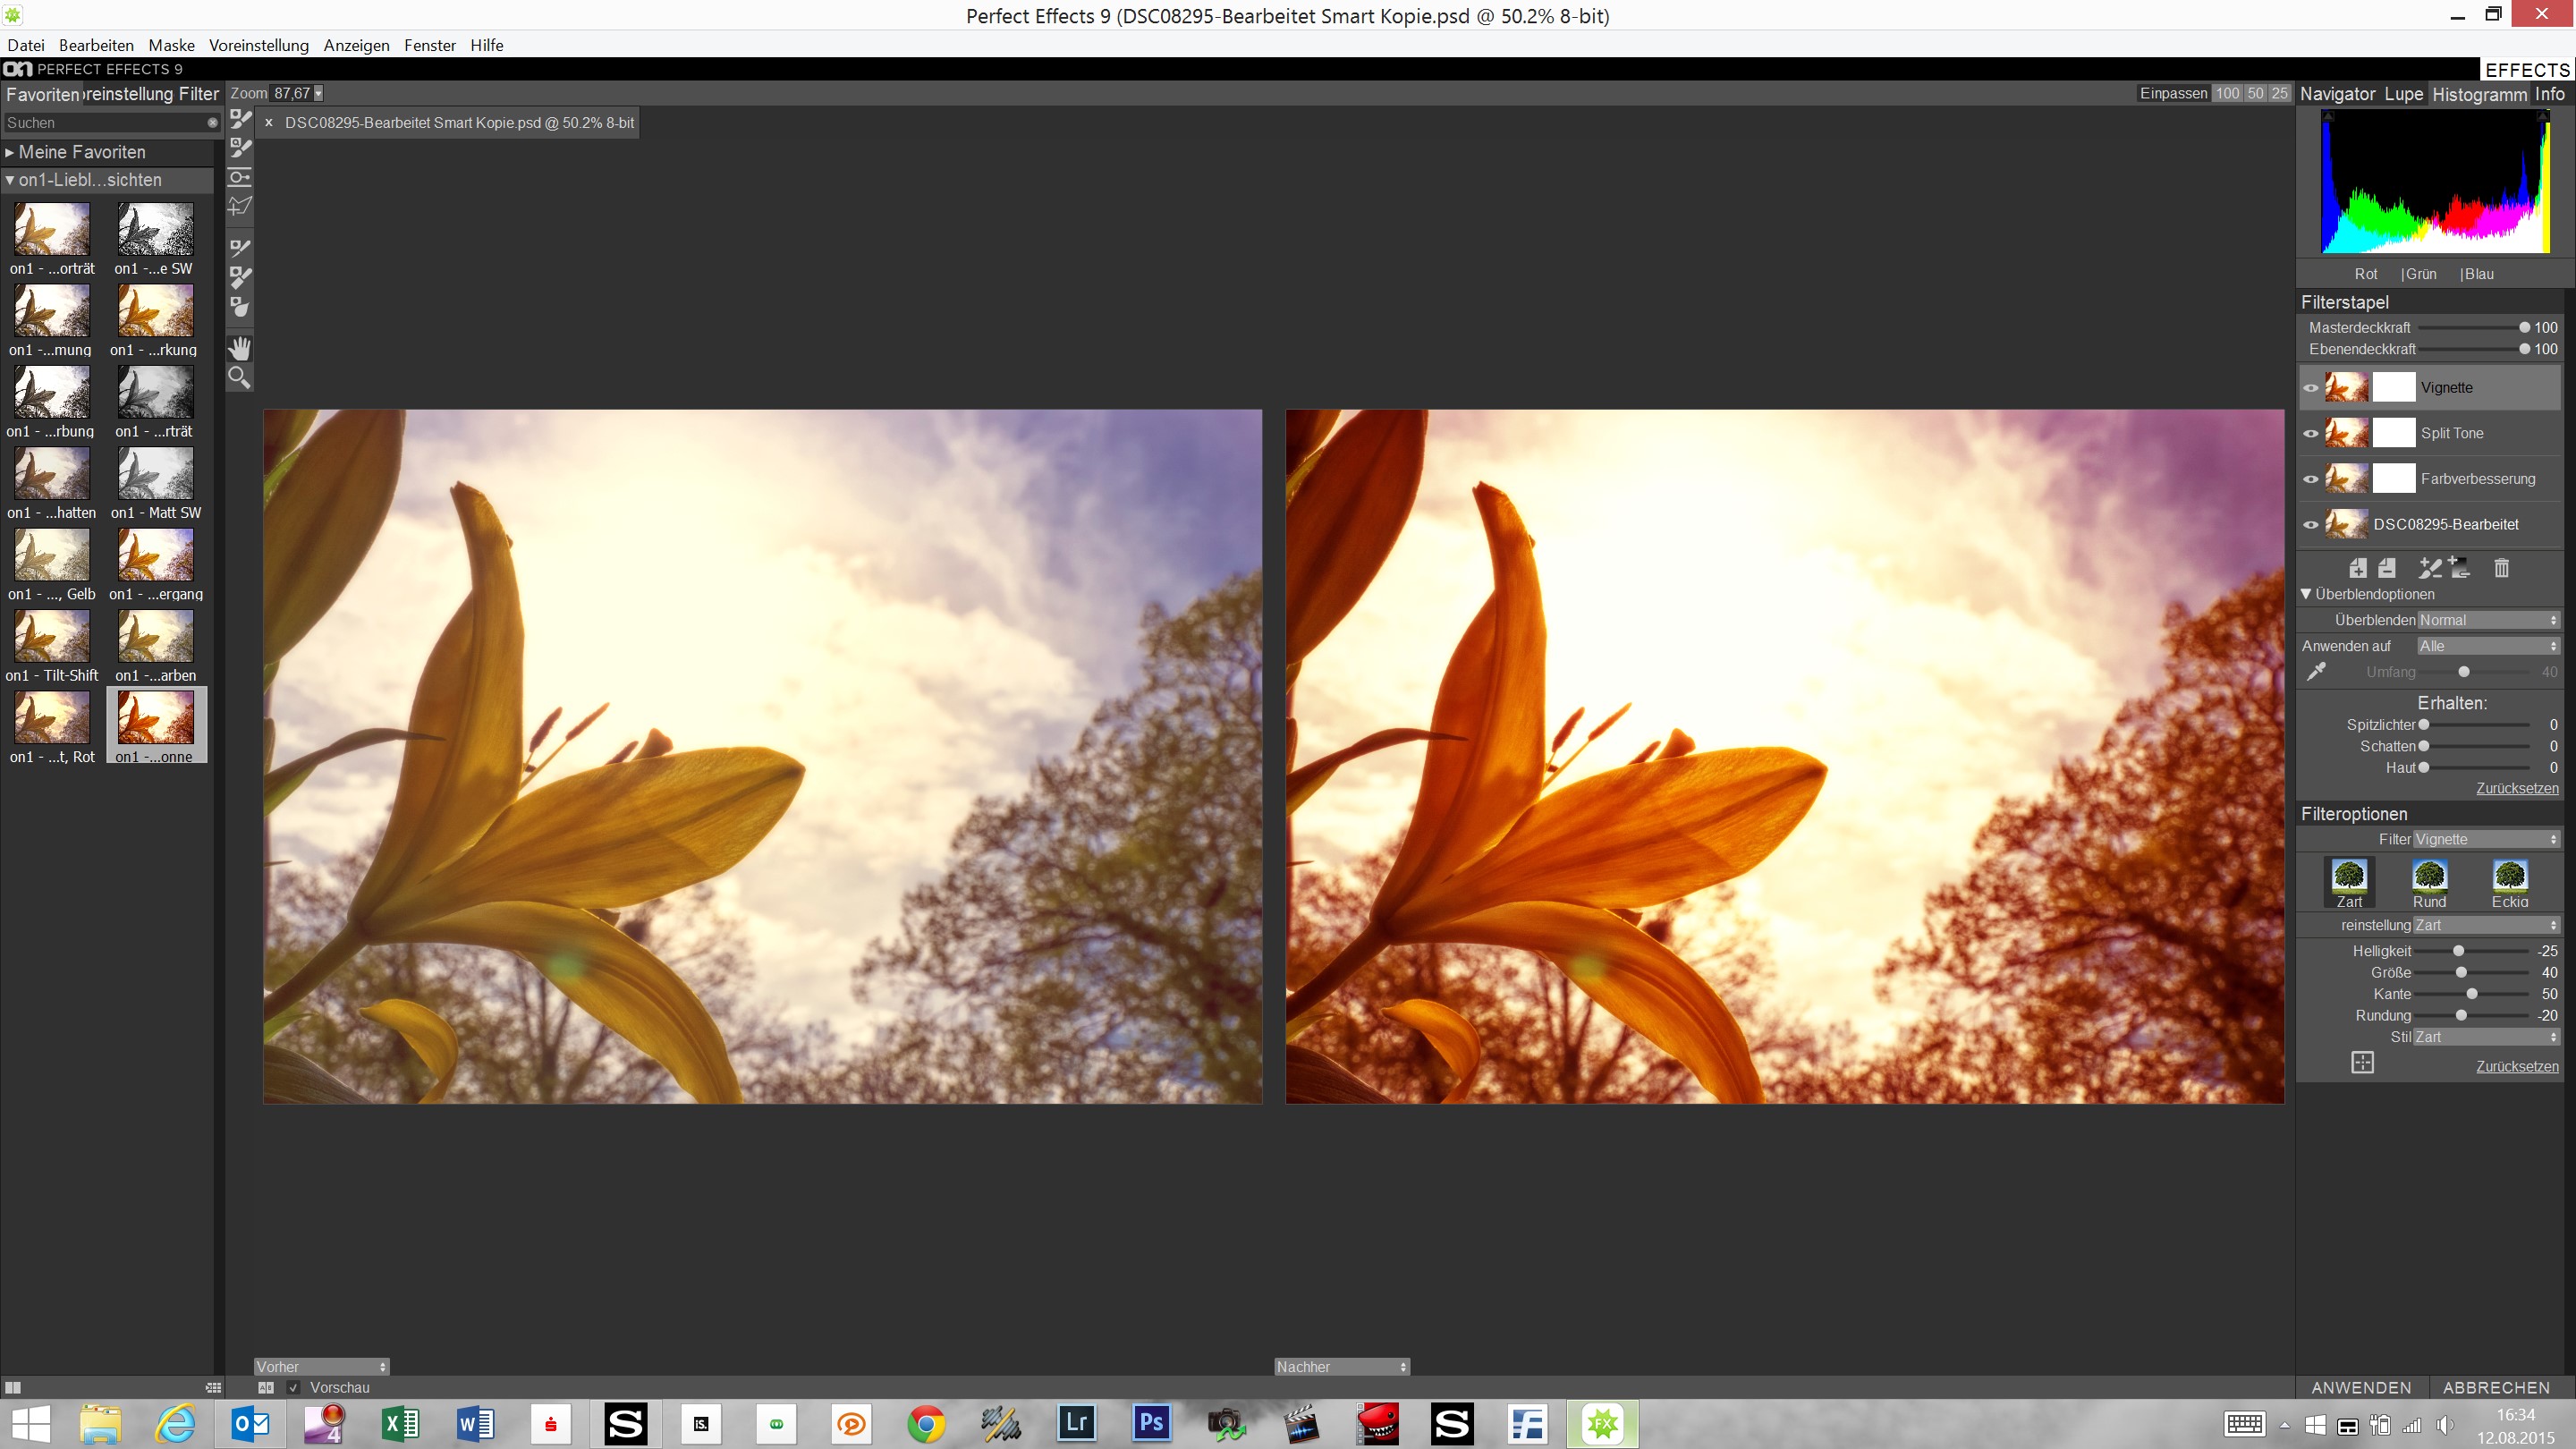Open the Filter Vignette dropdown
Viewport: 2576px width, 1449px height.
pyautogui.click(x=2485, y=839)
